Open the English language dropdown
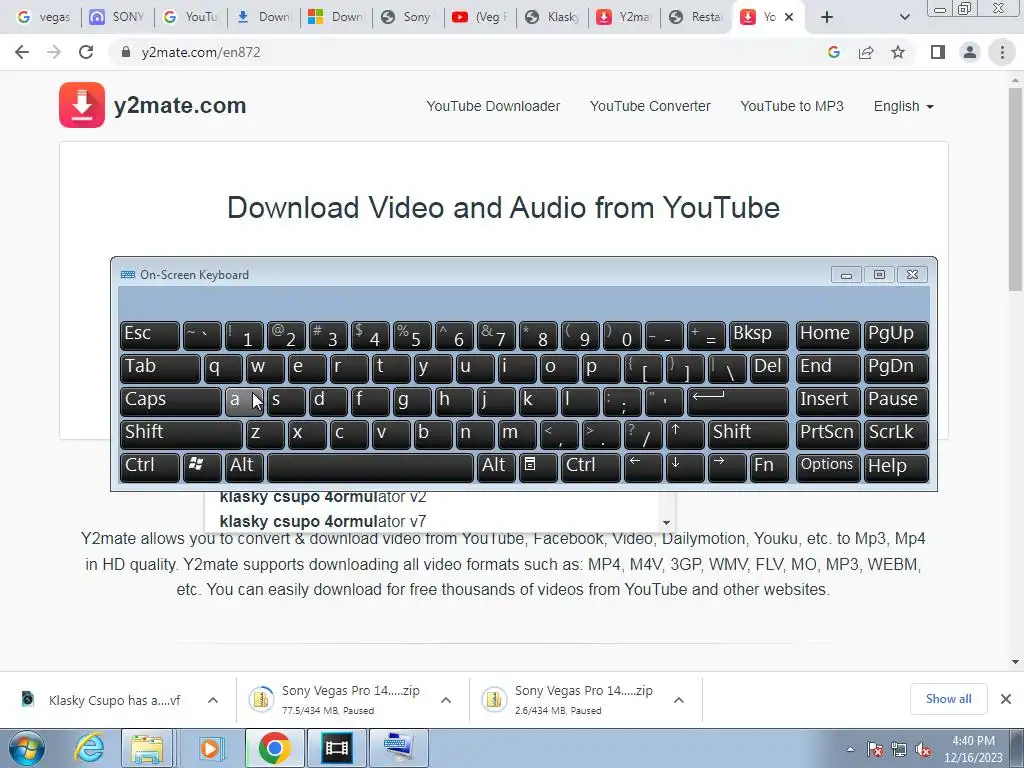The height and width of the screenshot is (768, 1024). coord(903,106)
